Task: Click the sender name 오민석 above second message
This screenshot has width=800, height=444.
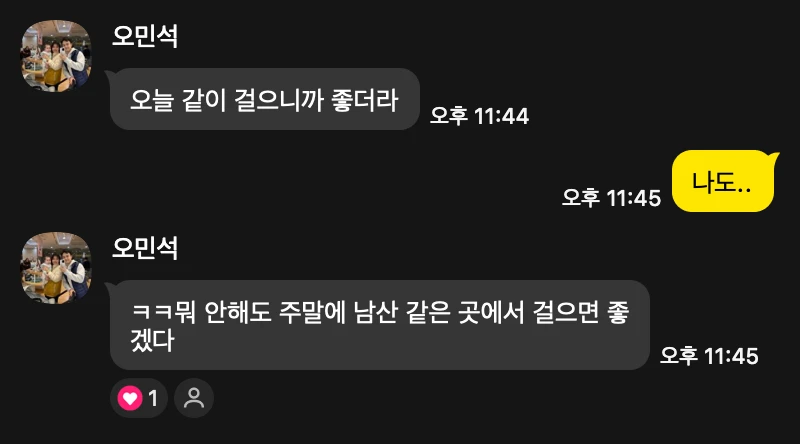Action: click(145, 248)
